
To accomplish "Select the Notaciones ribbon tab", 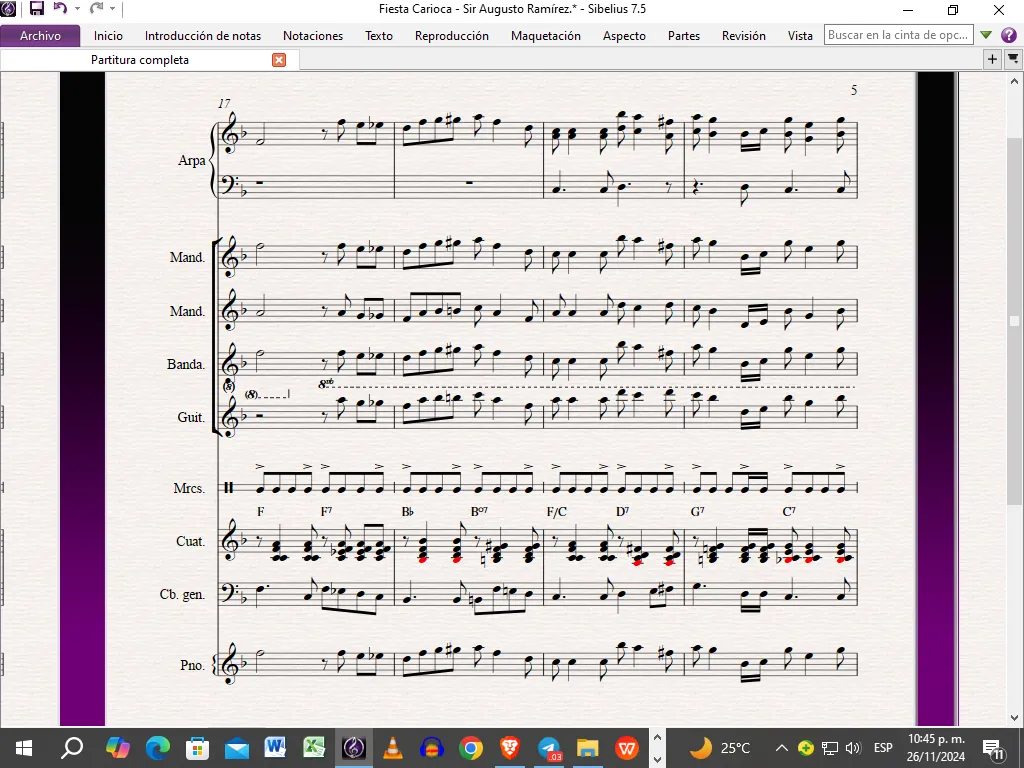I will point(313,36).
